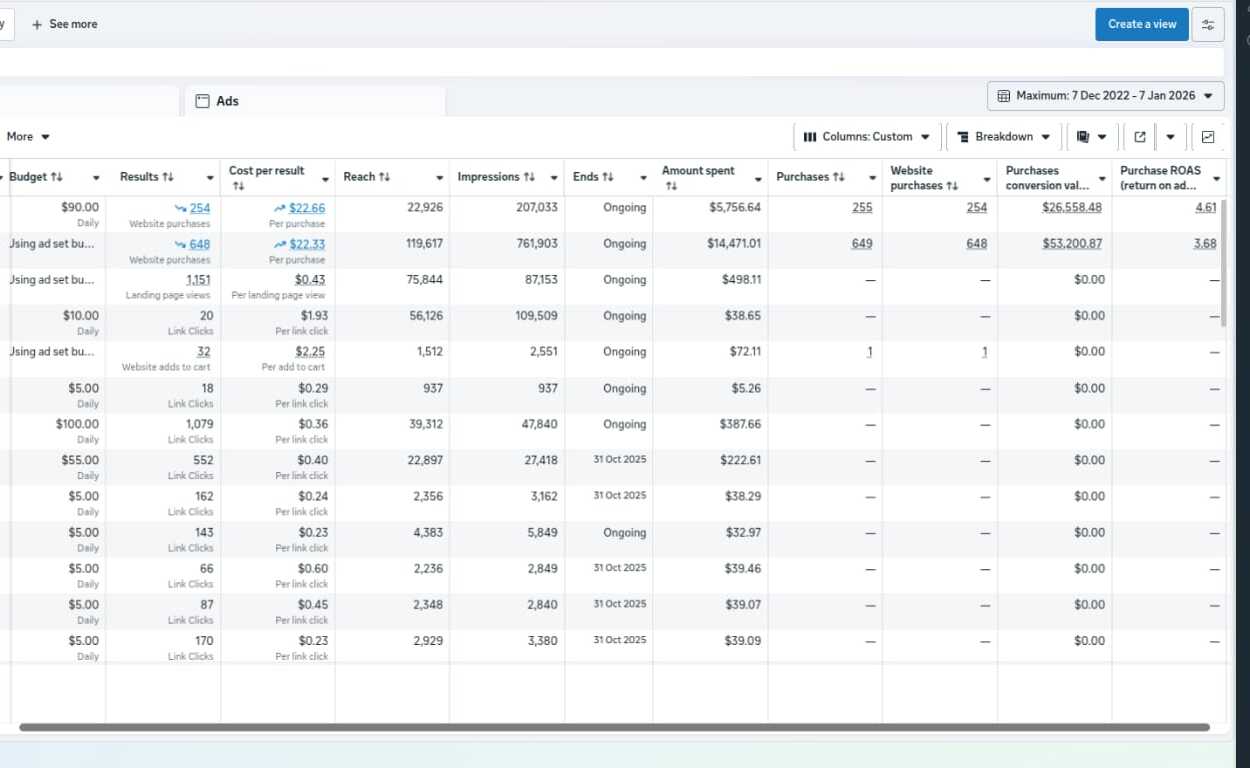Screen dimensions: 1250x768
Task: Expand the More dropdown on the left
Action: tap(29, 136)
